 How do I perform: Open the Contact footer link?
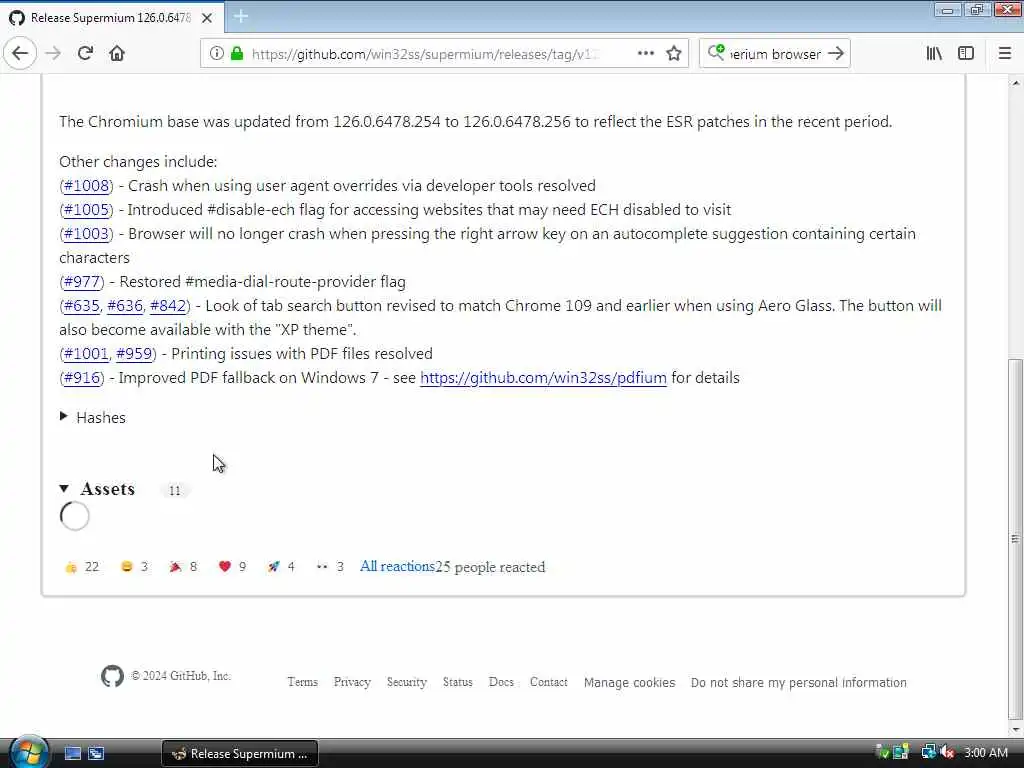549,682
